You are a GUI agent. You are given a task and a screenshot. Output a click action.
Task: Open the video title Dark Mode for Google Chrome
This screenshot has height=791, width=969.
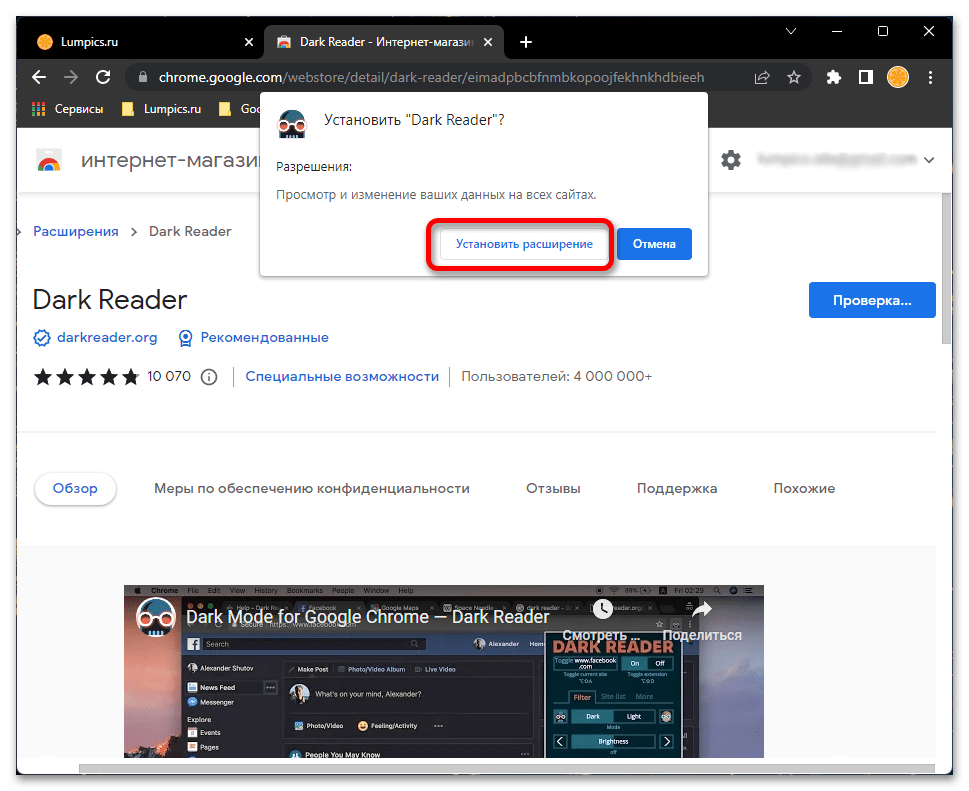pyautogui.click(x=367, y=617)
